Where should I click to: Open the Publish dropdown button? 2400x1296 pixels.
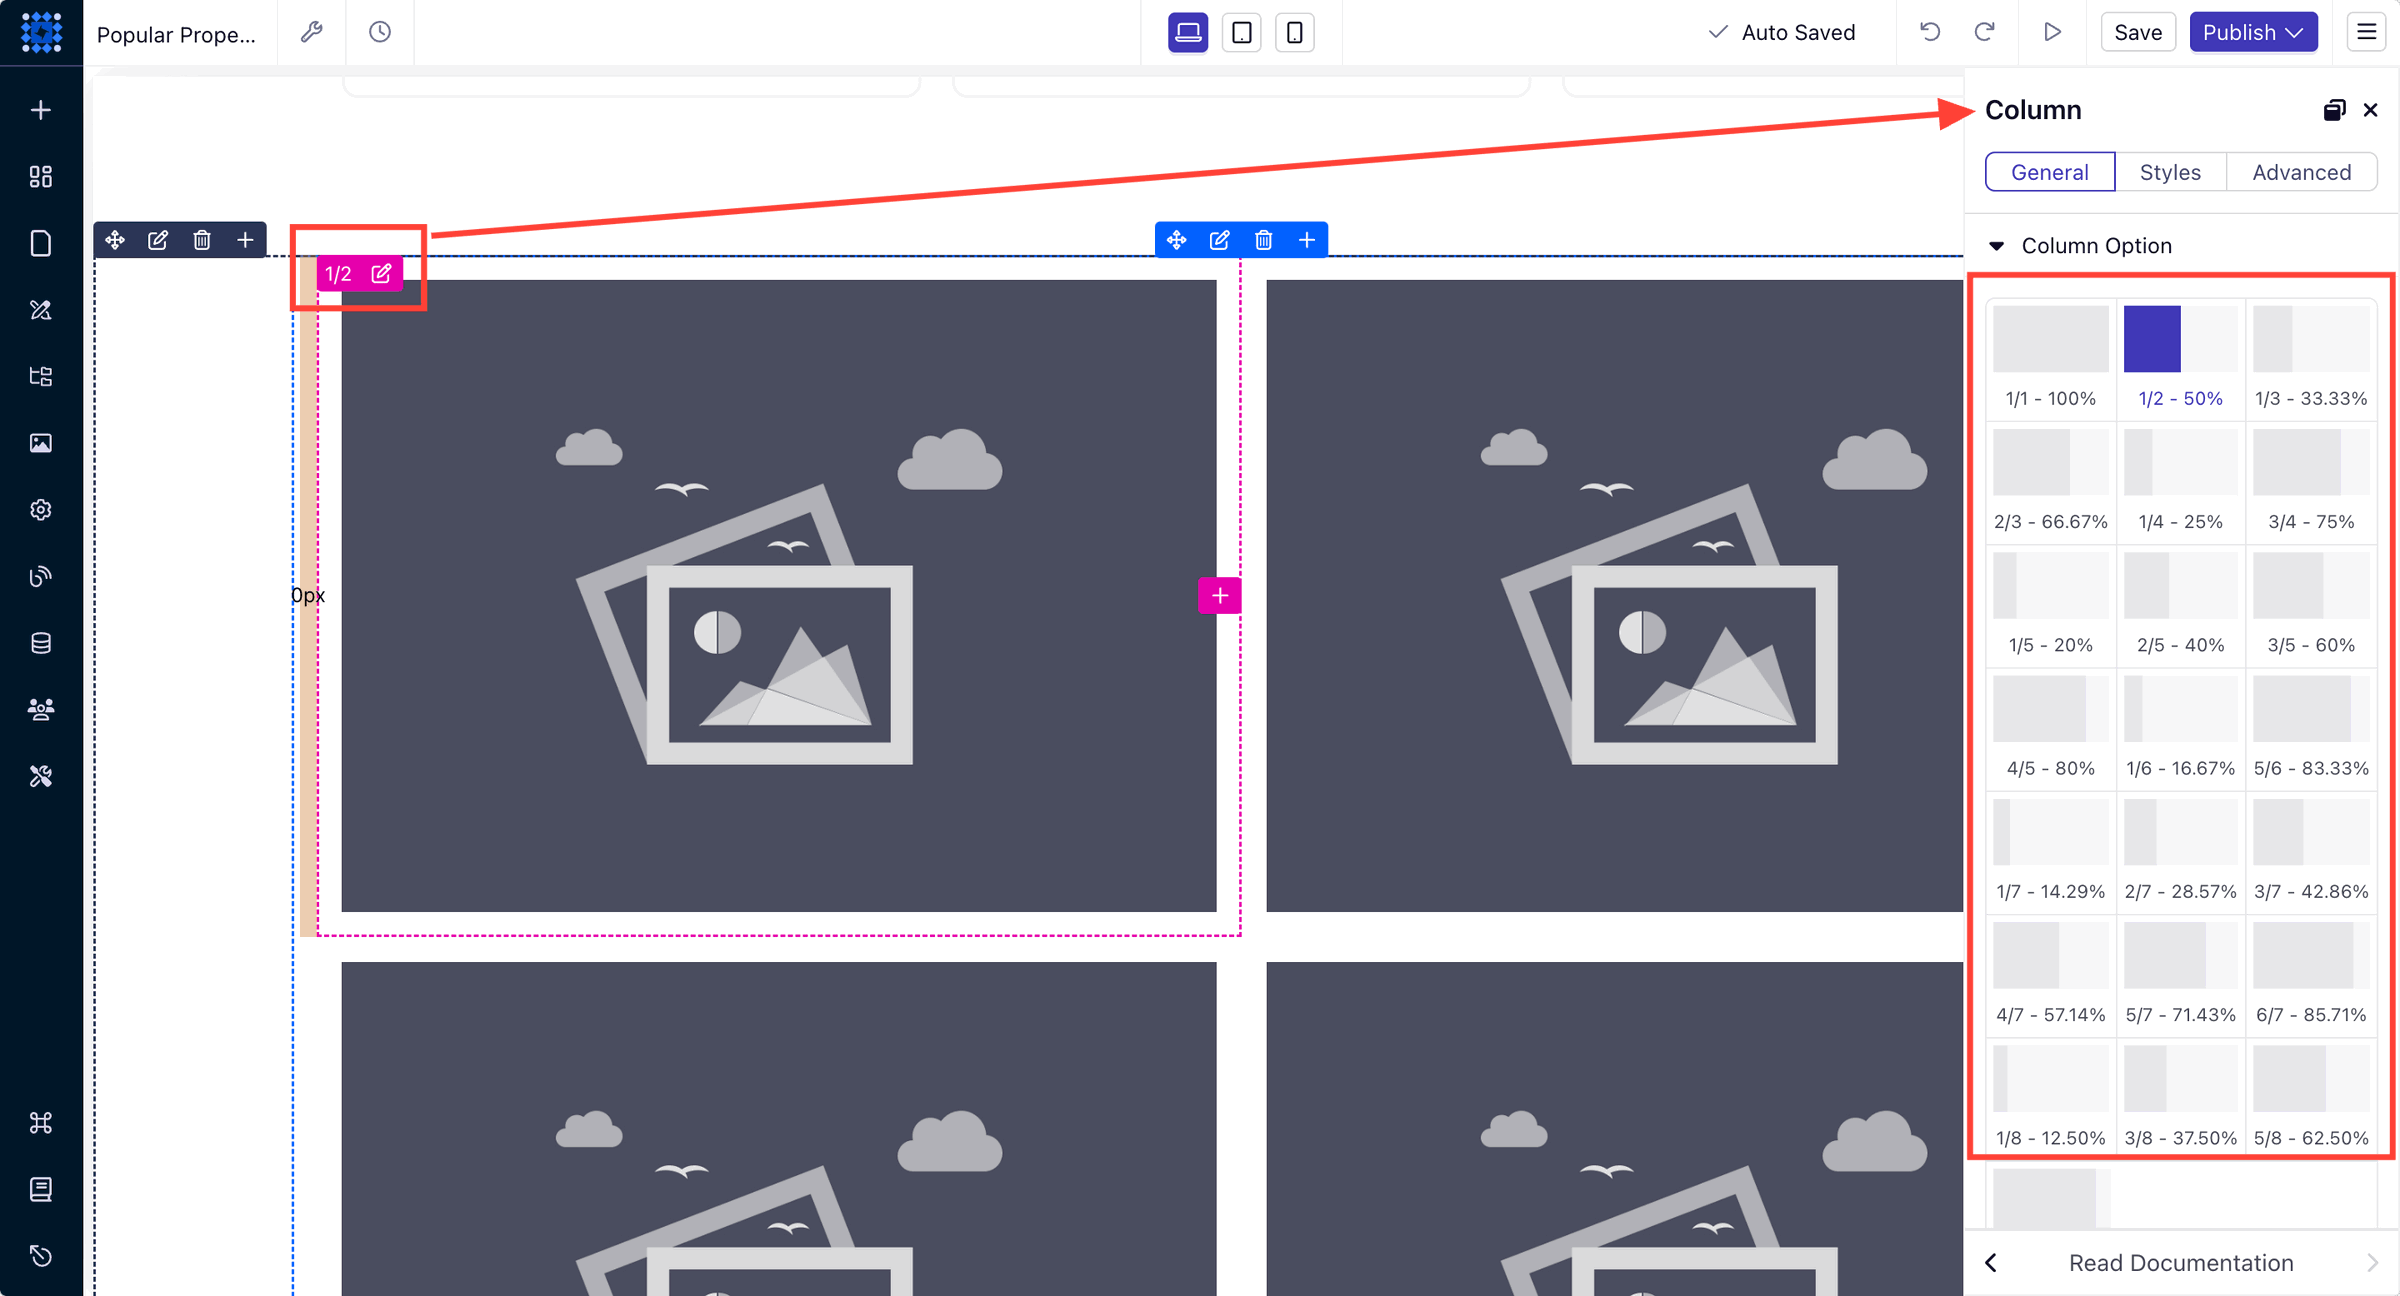pyautogui.click(x=2253, y=32)
